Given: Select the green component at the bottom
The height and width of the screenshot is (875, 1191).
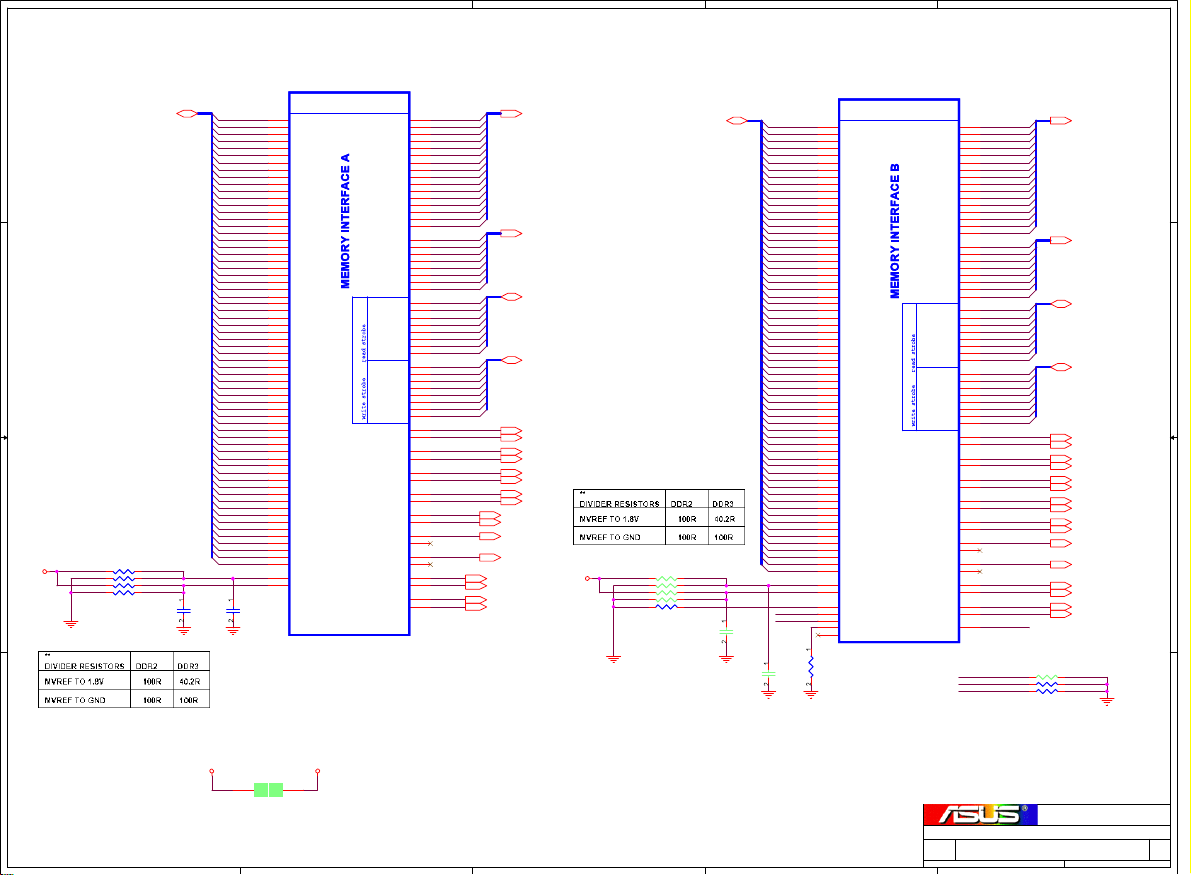Looking at the screenshot, I should tap(268, 790).
